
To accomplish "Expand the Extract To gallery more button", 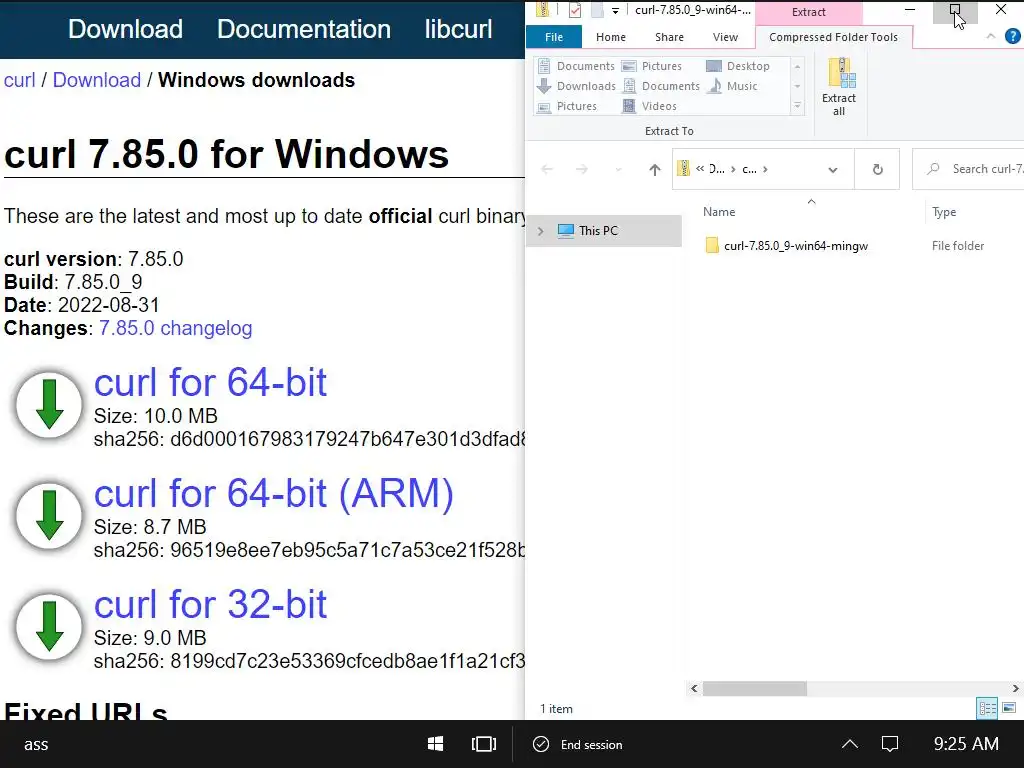I will (x=797, y=106).
